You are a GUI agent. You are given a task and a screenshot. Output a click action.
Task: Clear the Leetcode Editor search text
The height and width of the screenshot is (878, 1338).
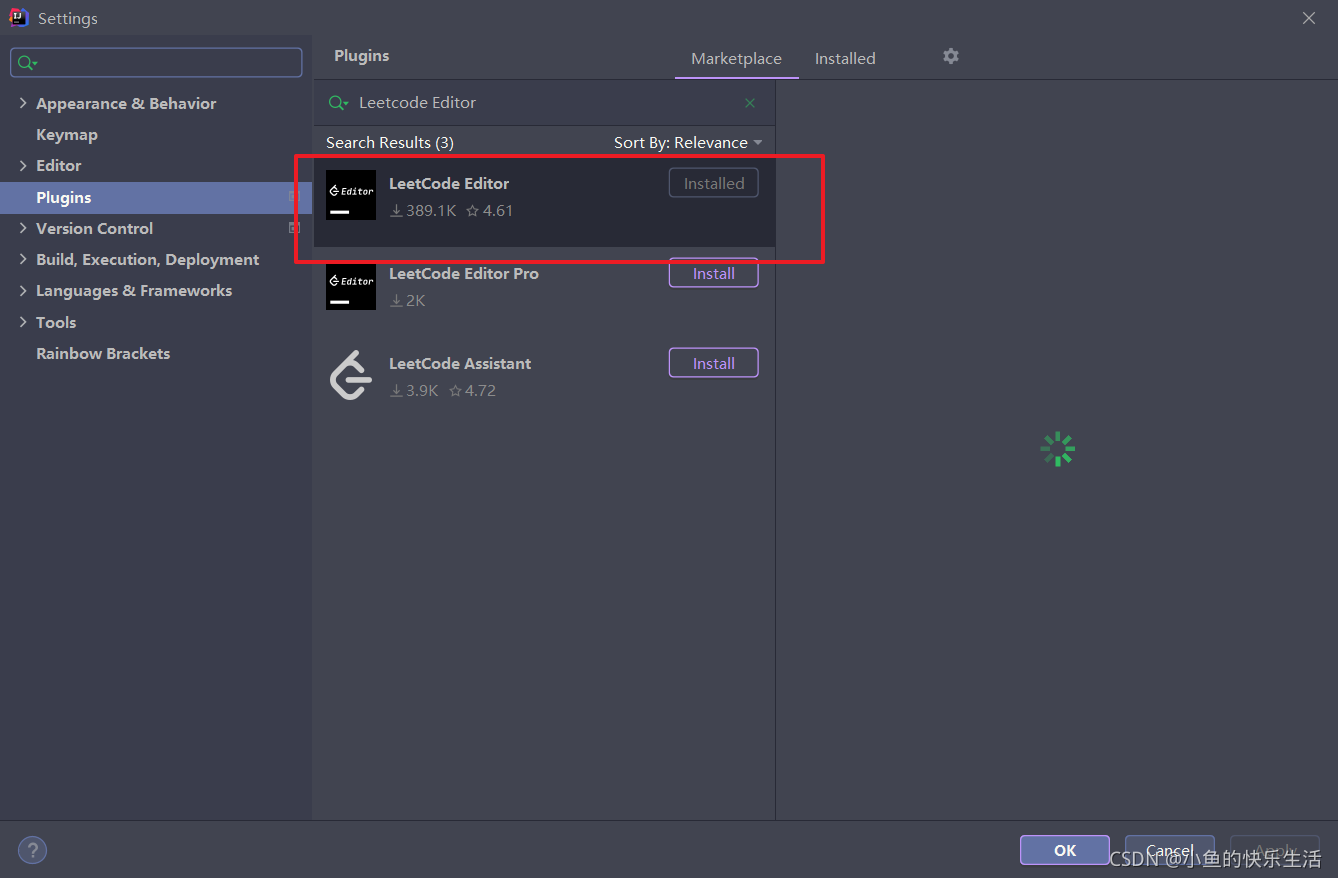pyautogui.click(x=750, y=103)
